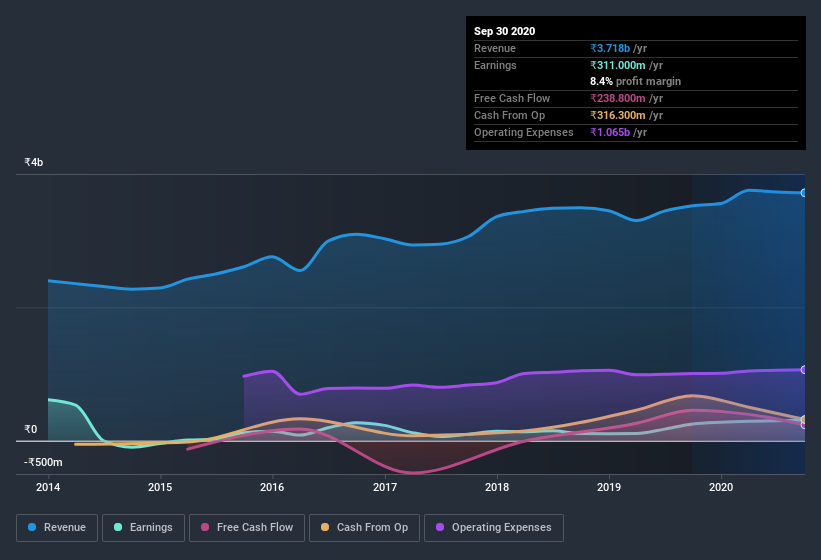Toggle the Earnings legend button

[143, 528]
